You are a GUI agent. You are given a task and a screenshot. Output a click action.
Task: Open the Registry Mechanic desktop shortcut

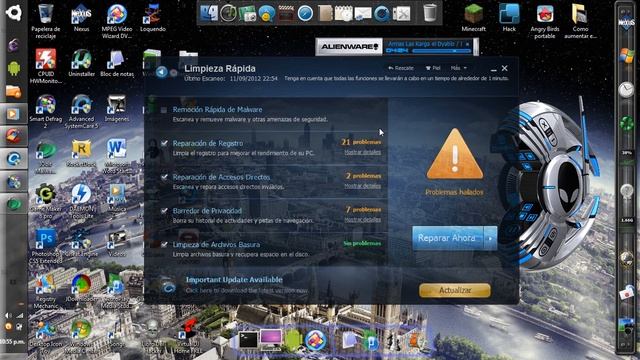[46, 291]
